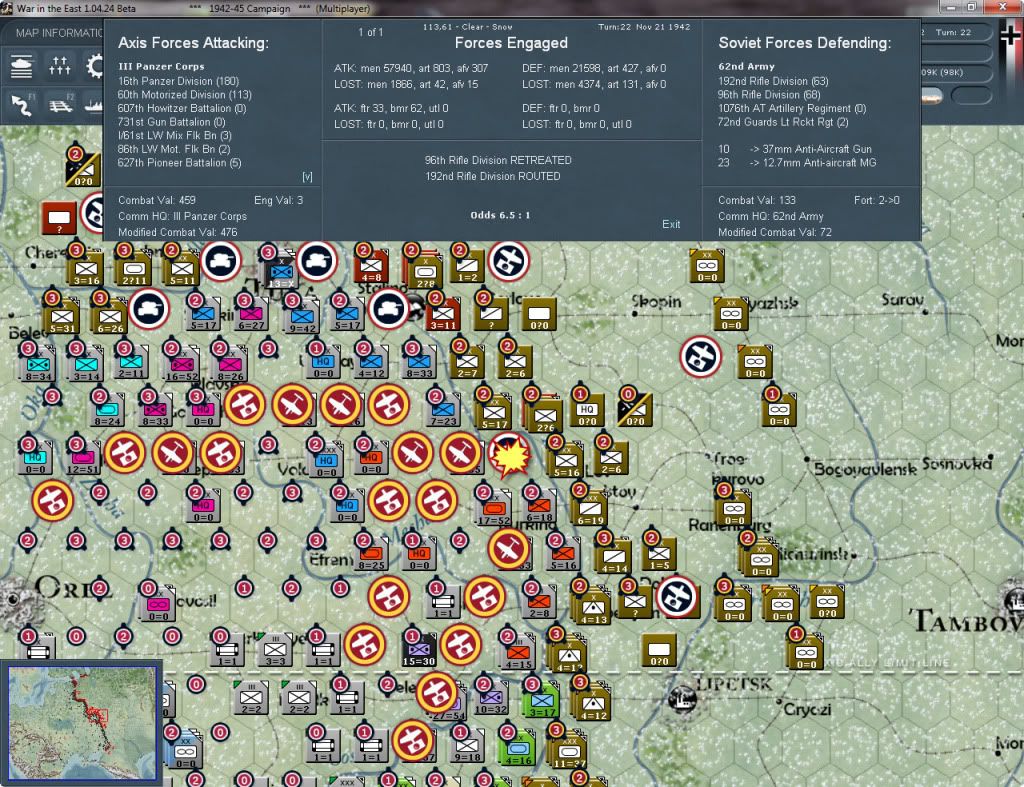
Task: Select the 60th Motorized Division (113) entry
Action: [x=184, y=95]
